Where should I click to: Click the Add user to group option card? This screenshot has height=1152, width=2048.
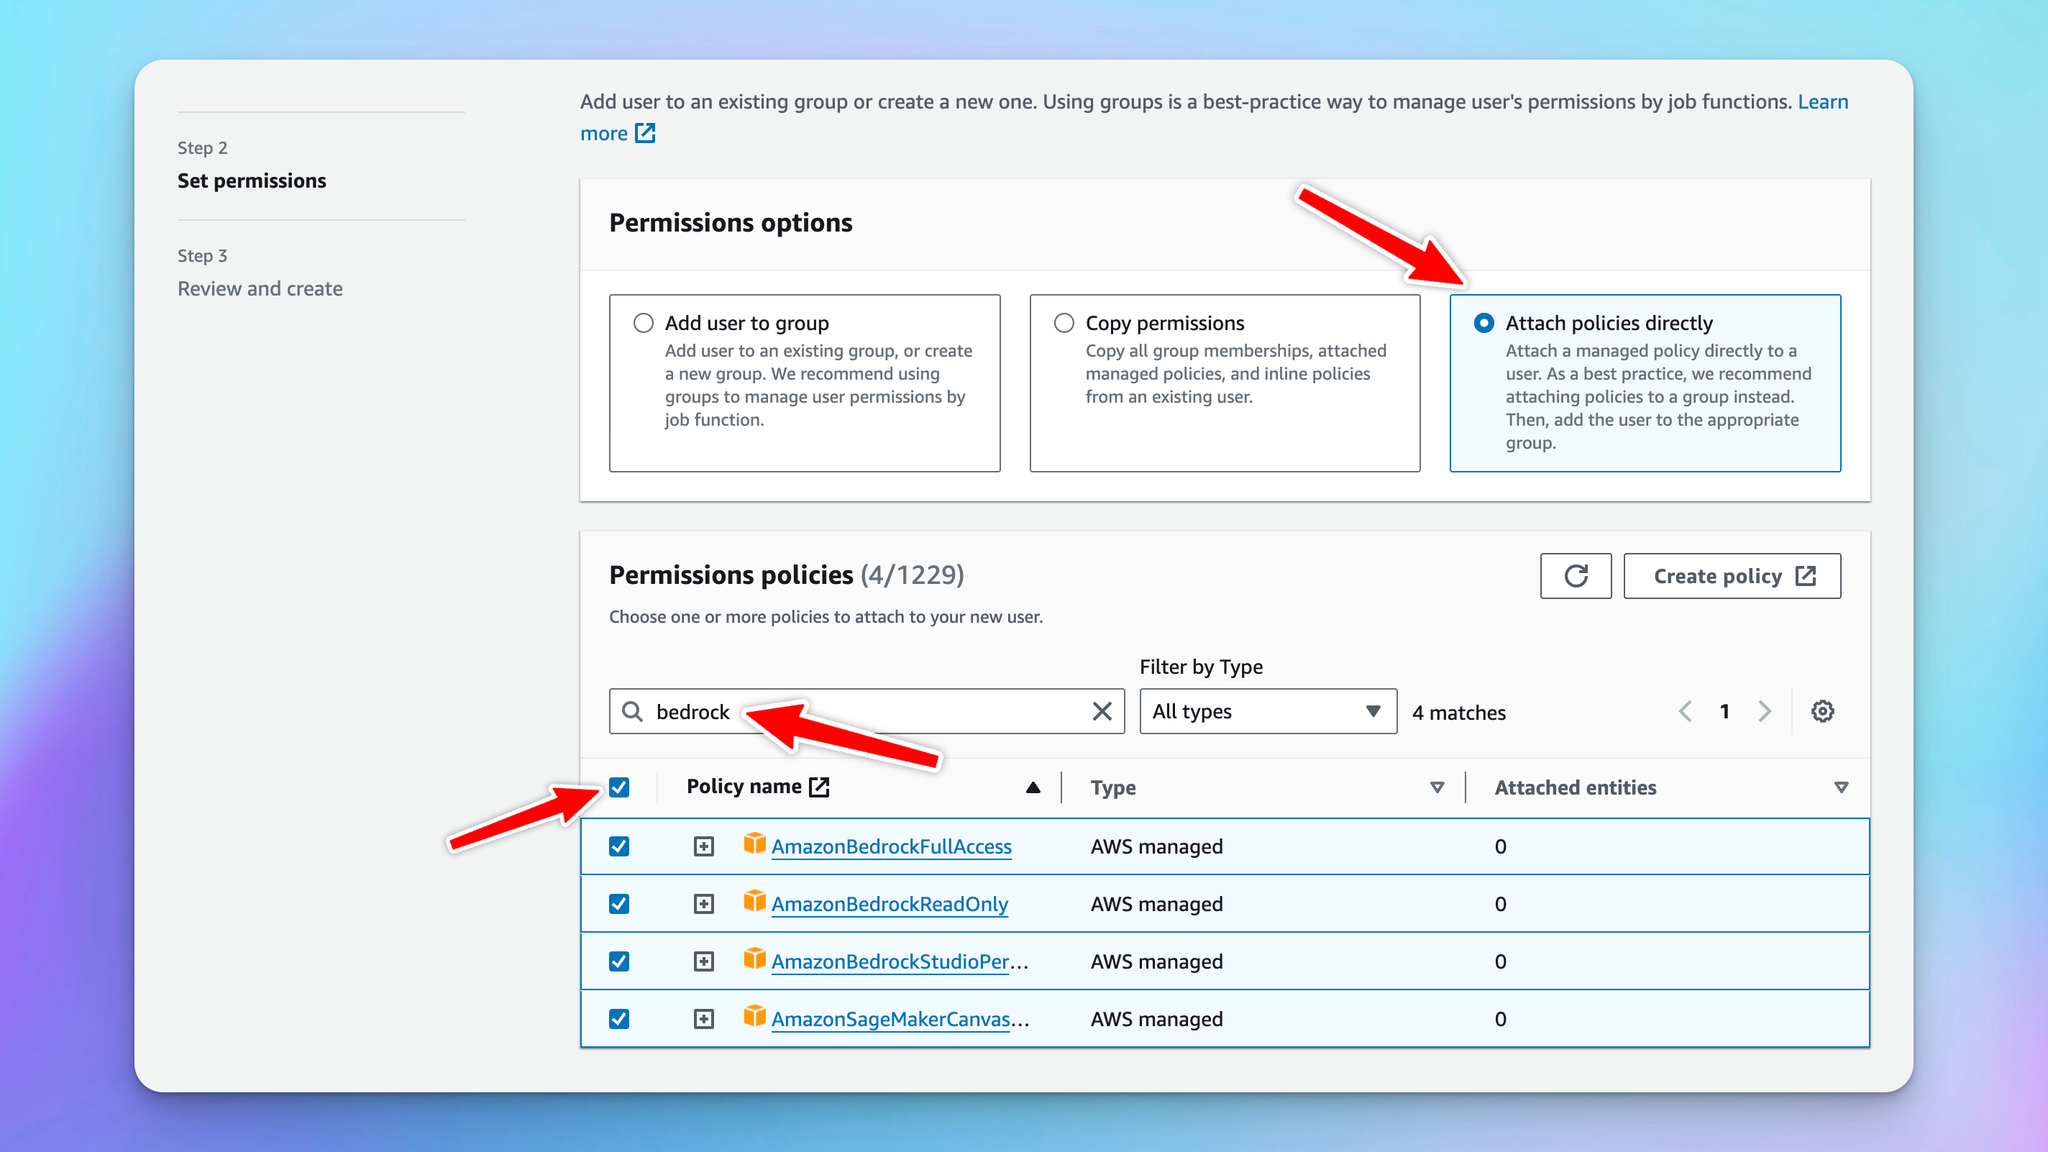tap(805, 383)
